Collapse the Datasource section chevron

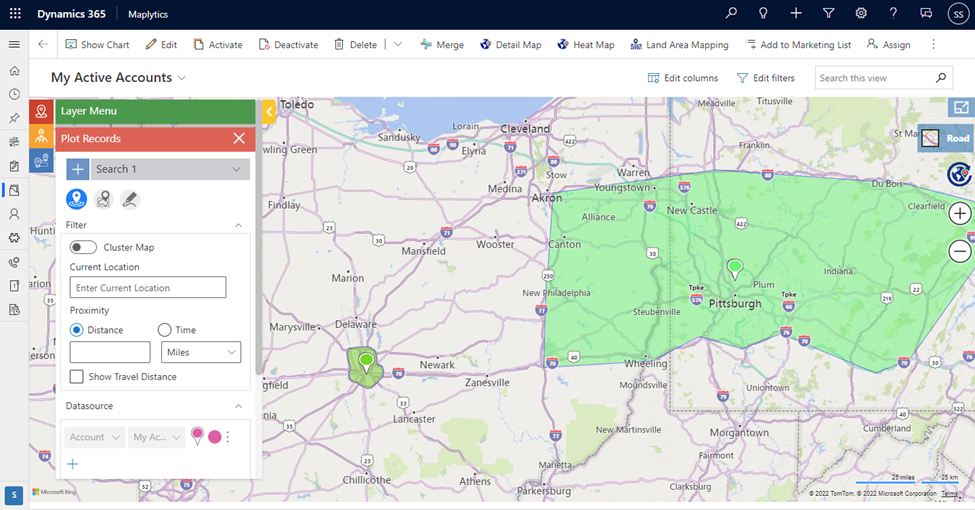click(x=238, y=406)
